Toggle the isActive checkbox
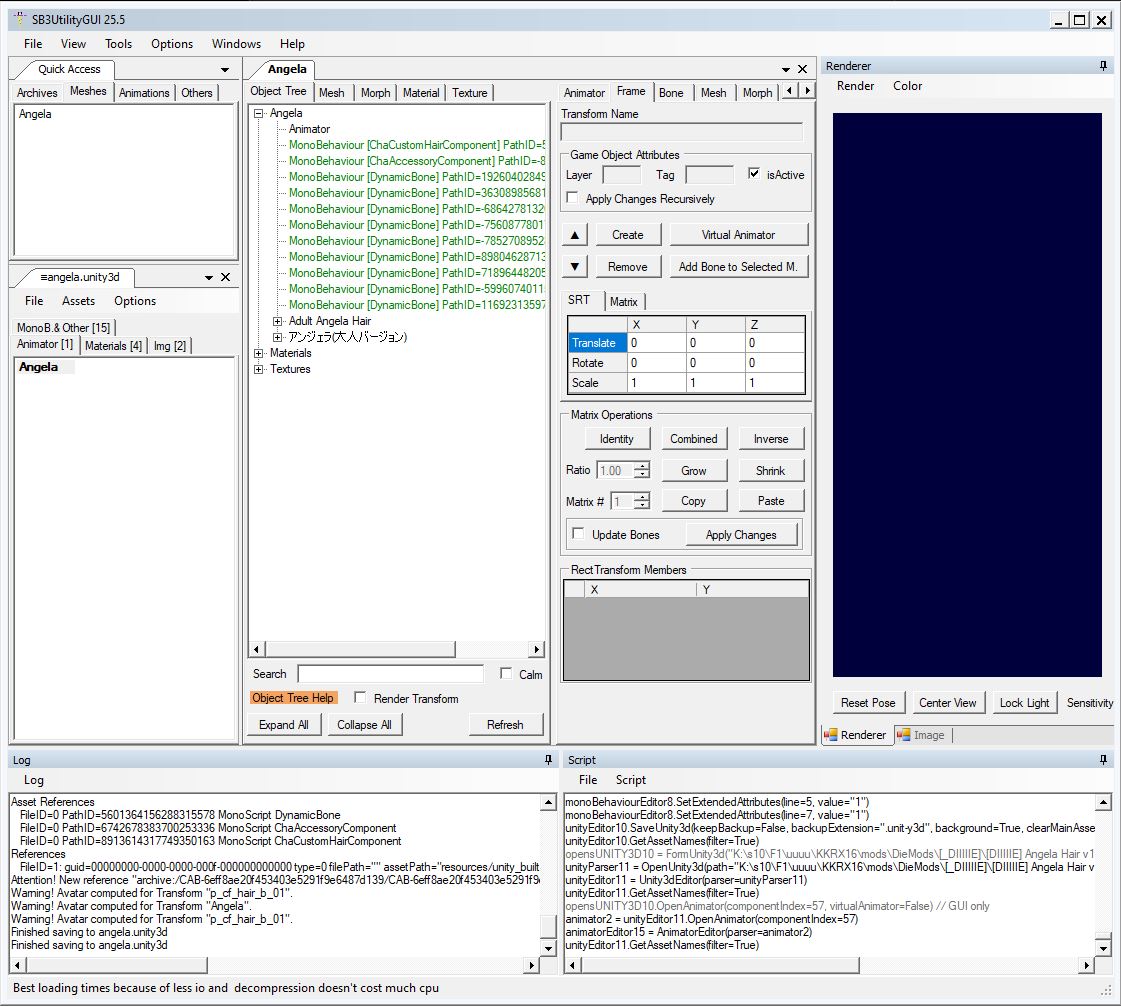1121x1006 pixels. click(754, 175)
